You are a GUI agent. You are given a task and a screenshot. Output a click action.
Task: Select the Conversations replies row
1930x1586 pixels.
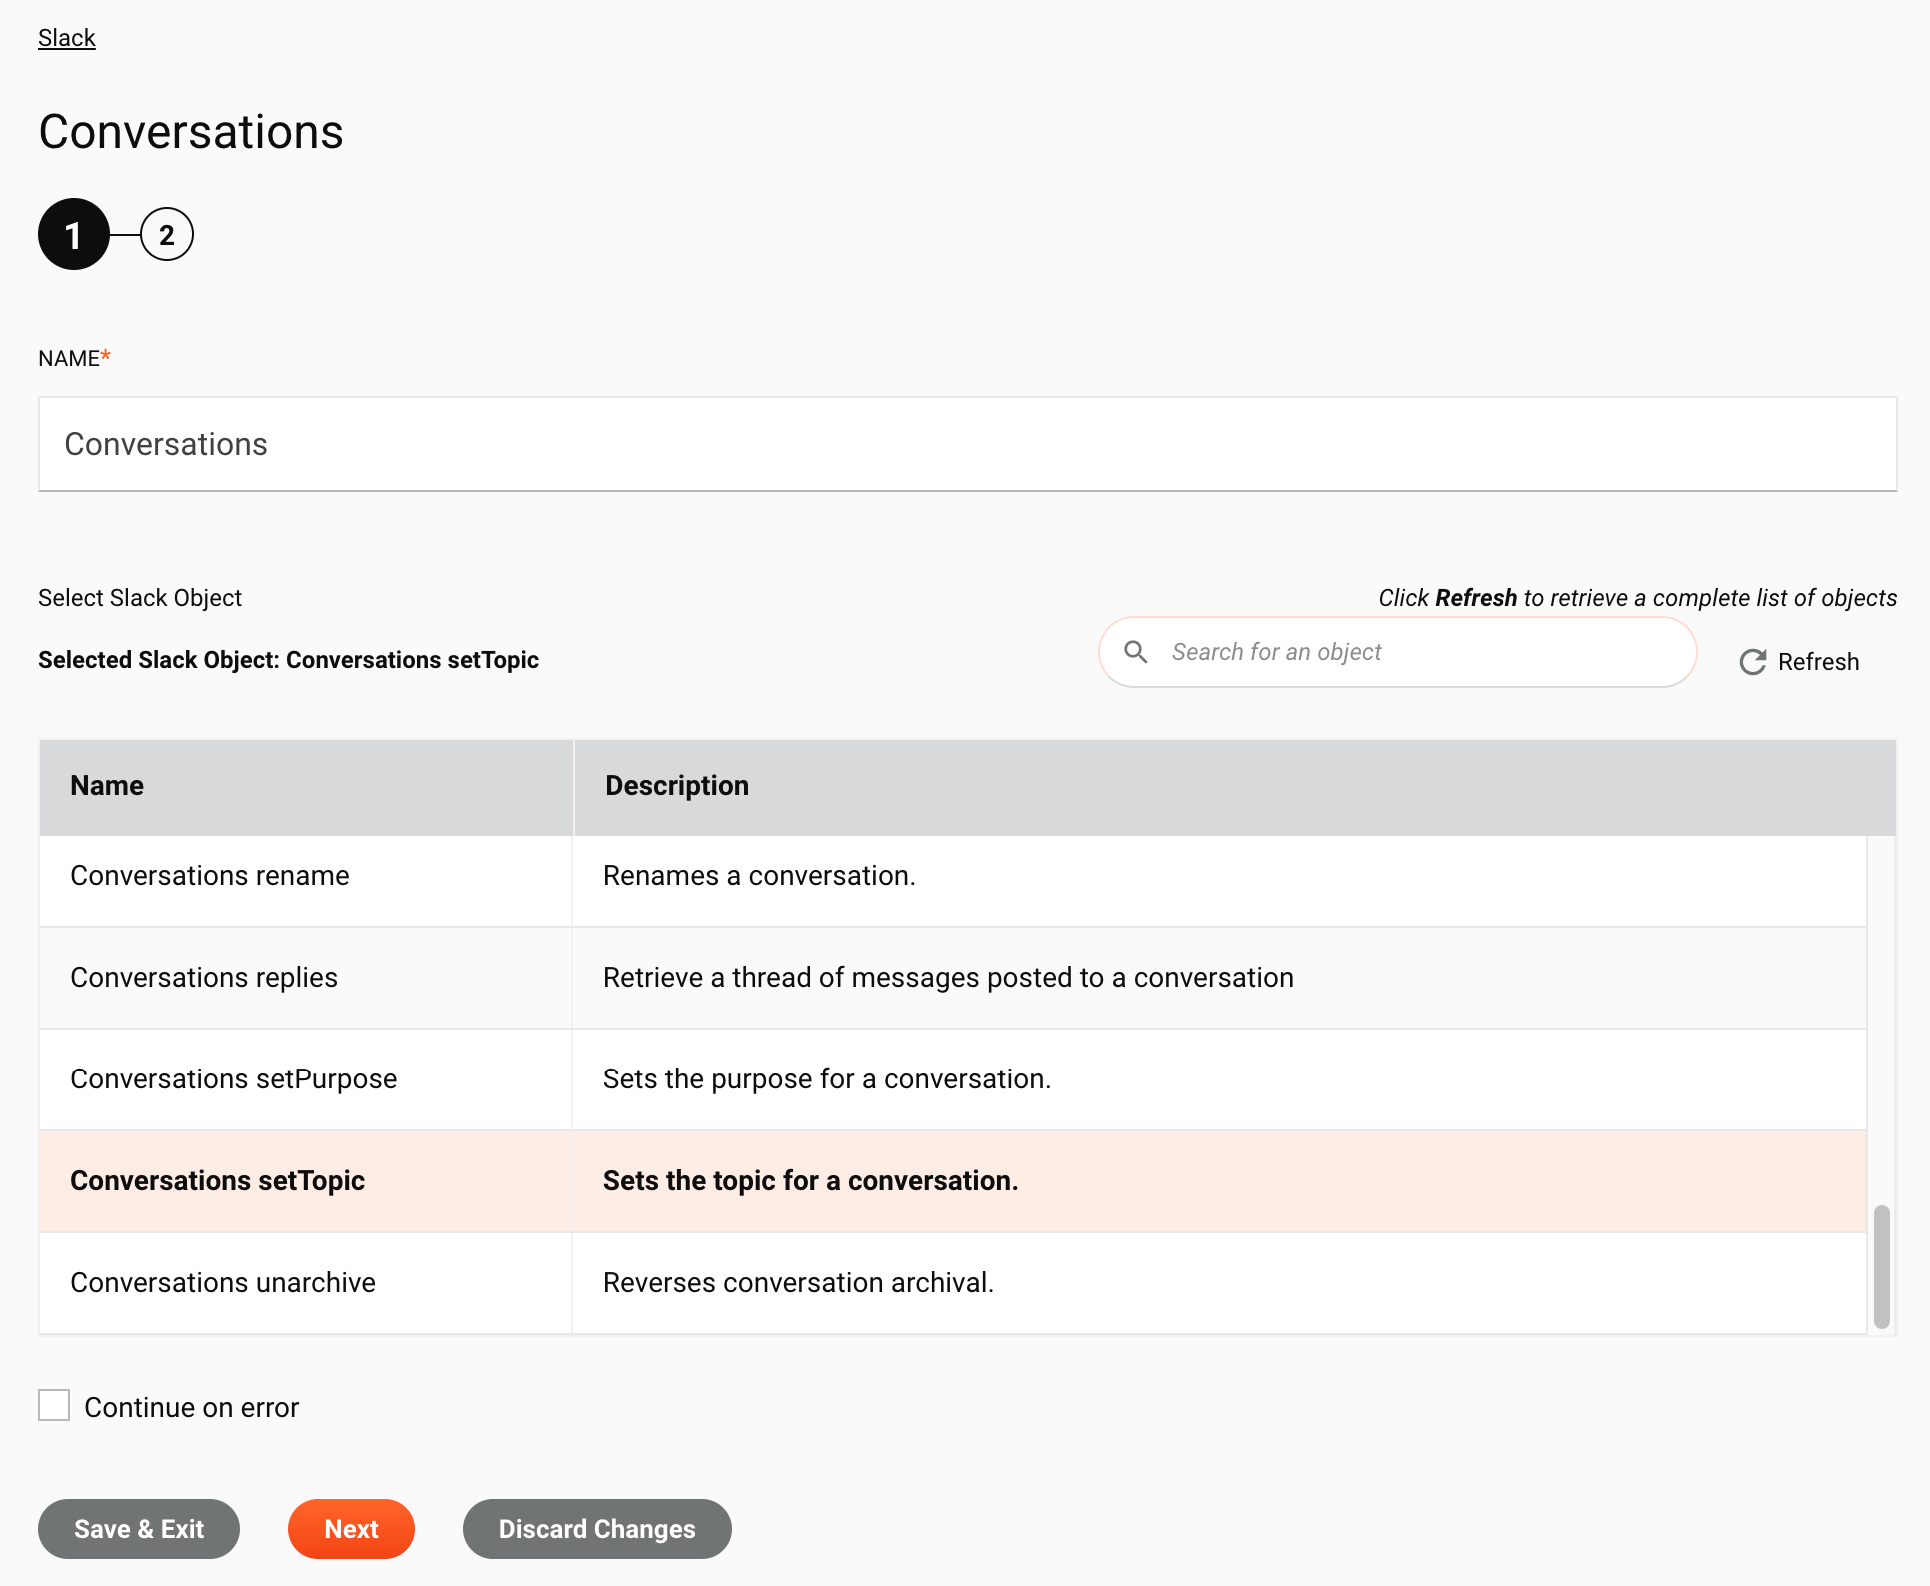click(x=953, y=978)
